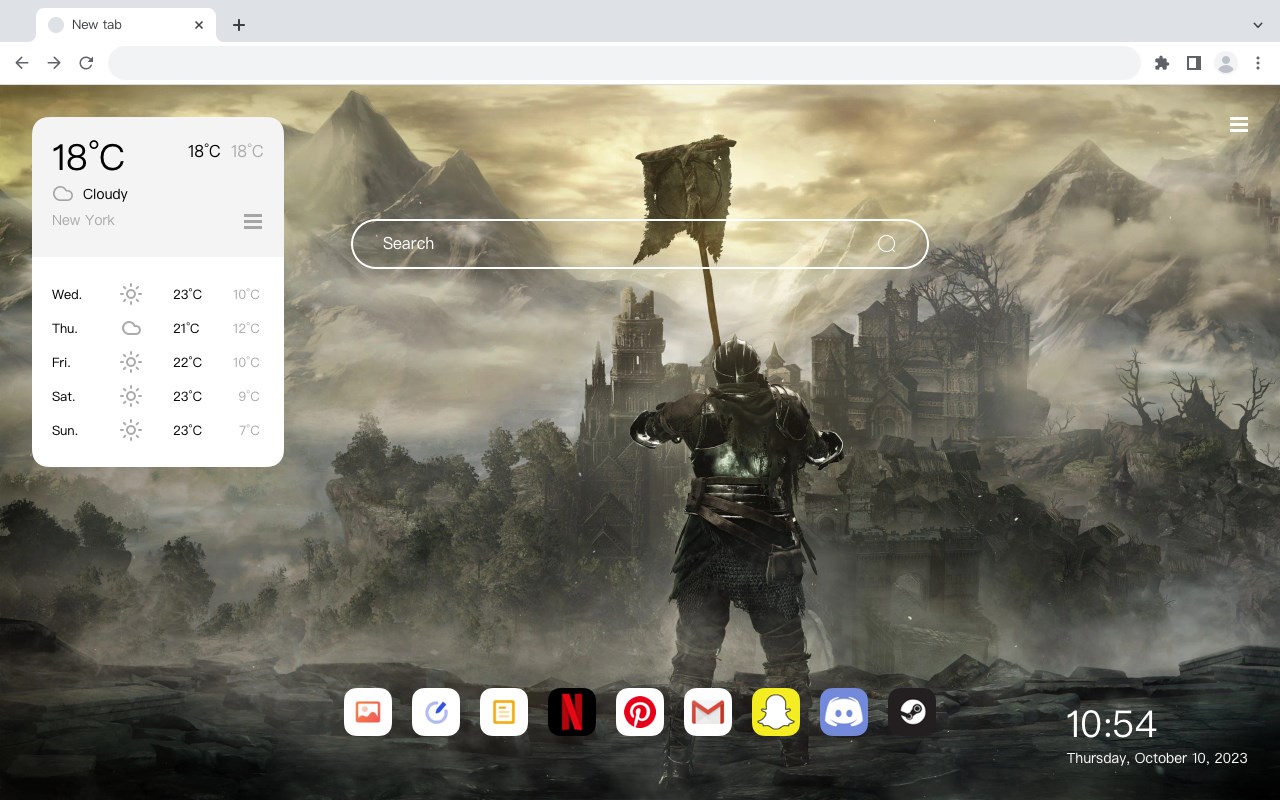
Task: Click the New York location label
Action: (x=83, y=220)
